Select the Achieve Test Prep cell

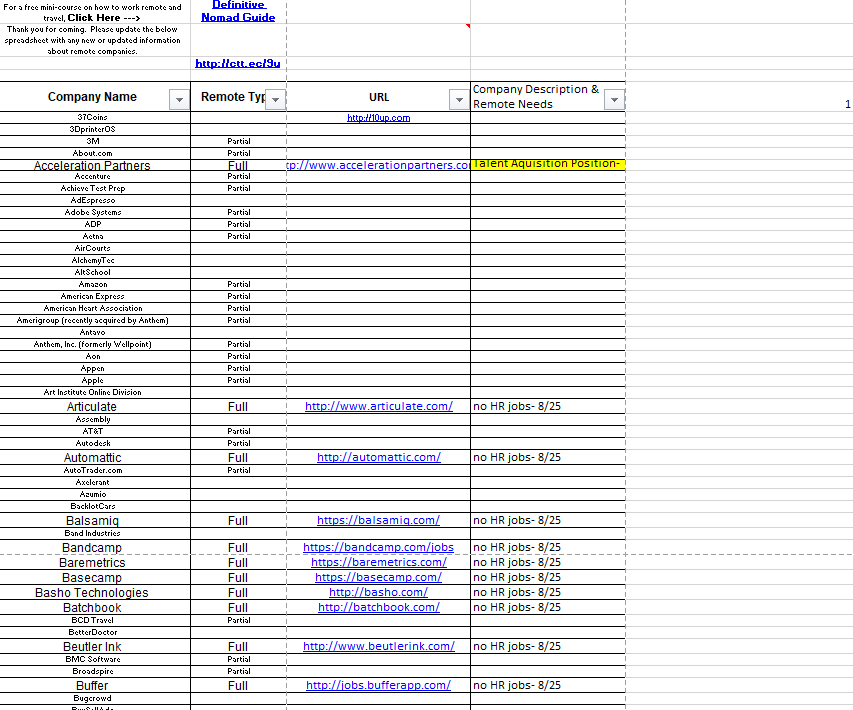point(93,188)
